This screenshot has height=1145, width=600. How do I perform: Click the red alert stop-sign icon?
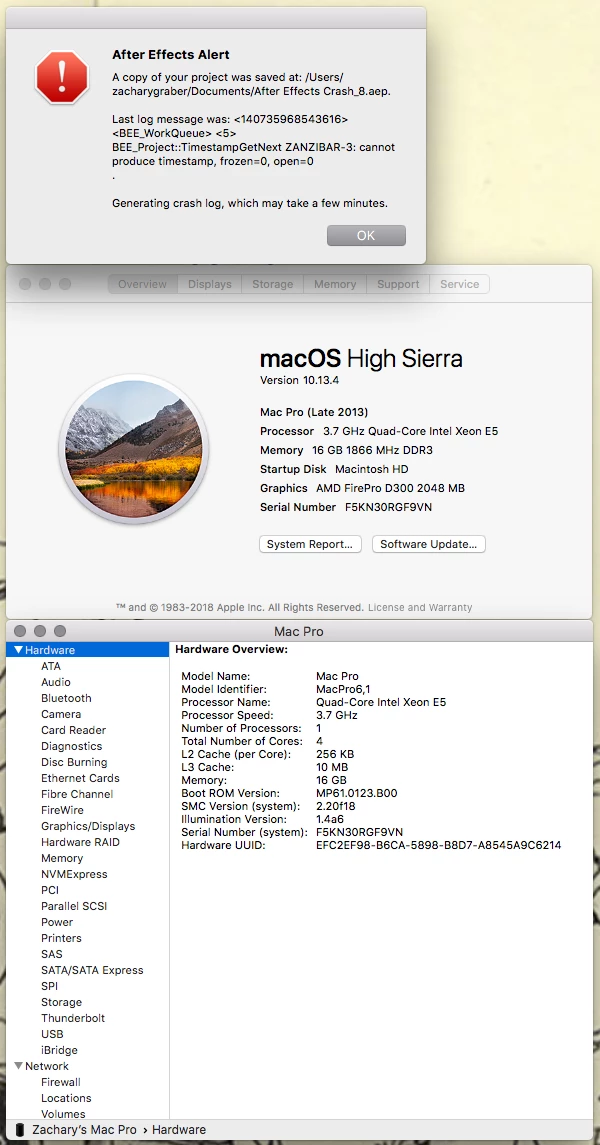coord(62,77)
